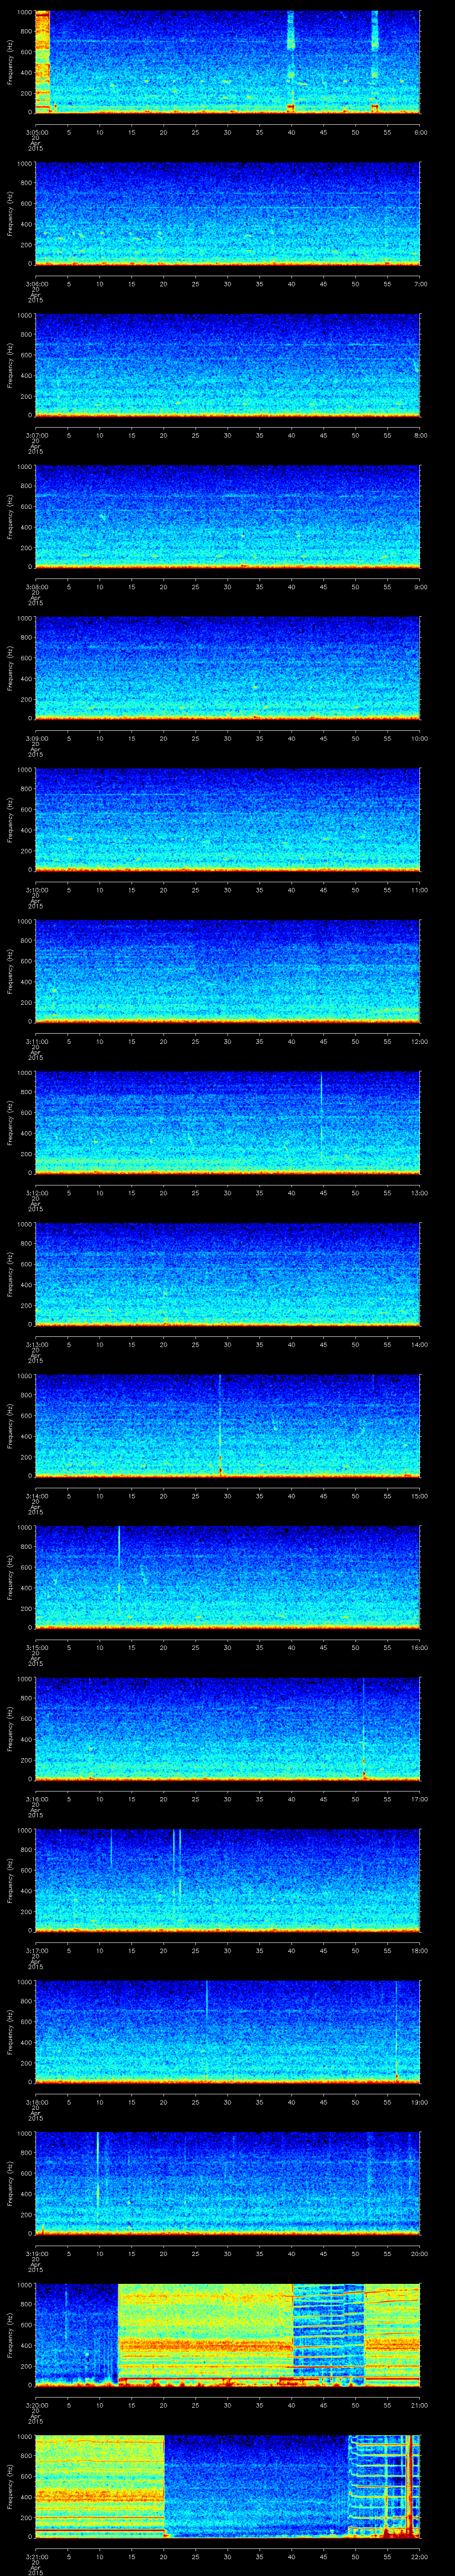
Task: Click the spectrogram panel starting at 3:19:00
Action: coord(227,2184)
